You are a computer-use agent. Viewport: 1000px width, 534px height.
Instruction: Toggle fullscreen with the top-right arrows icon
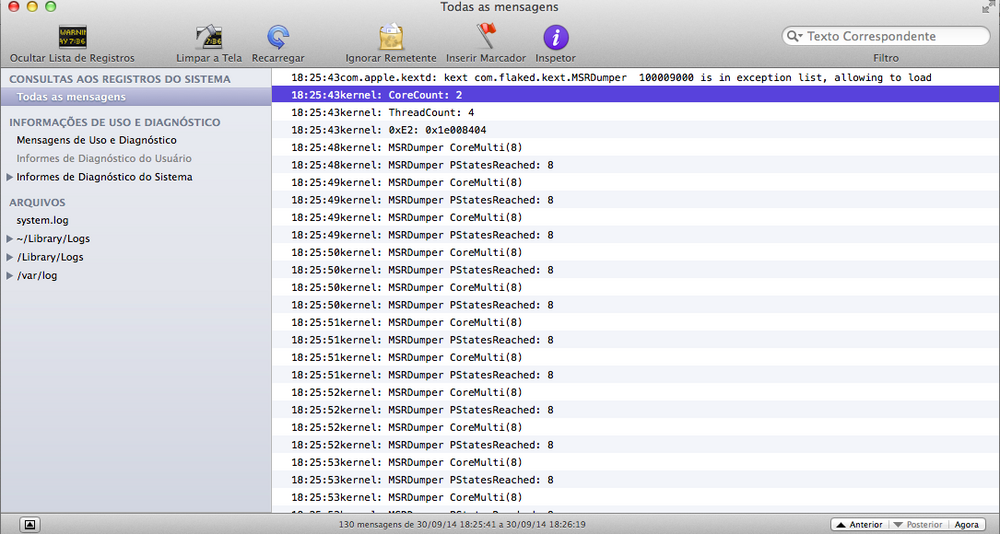click(x=989, y=7)
